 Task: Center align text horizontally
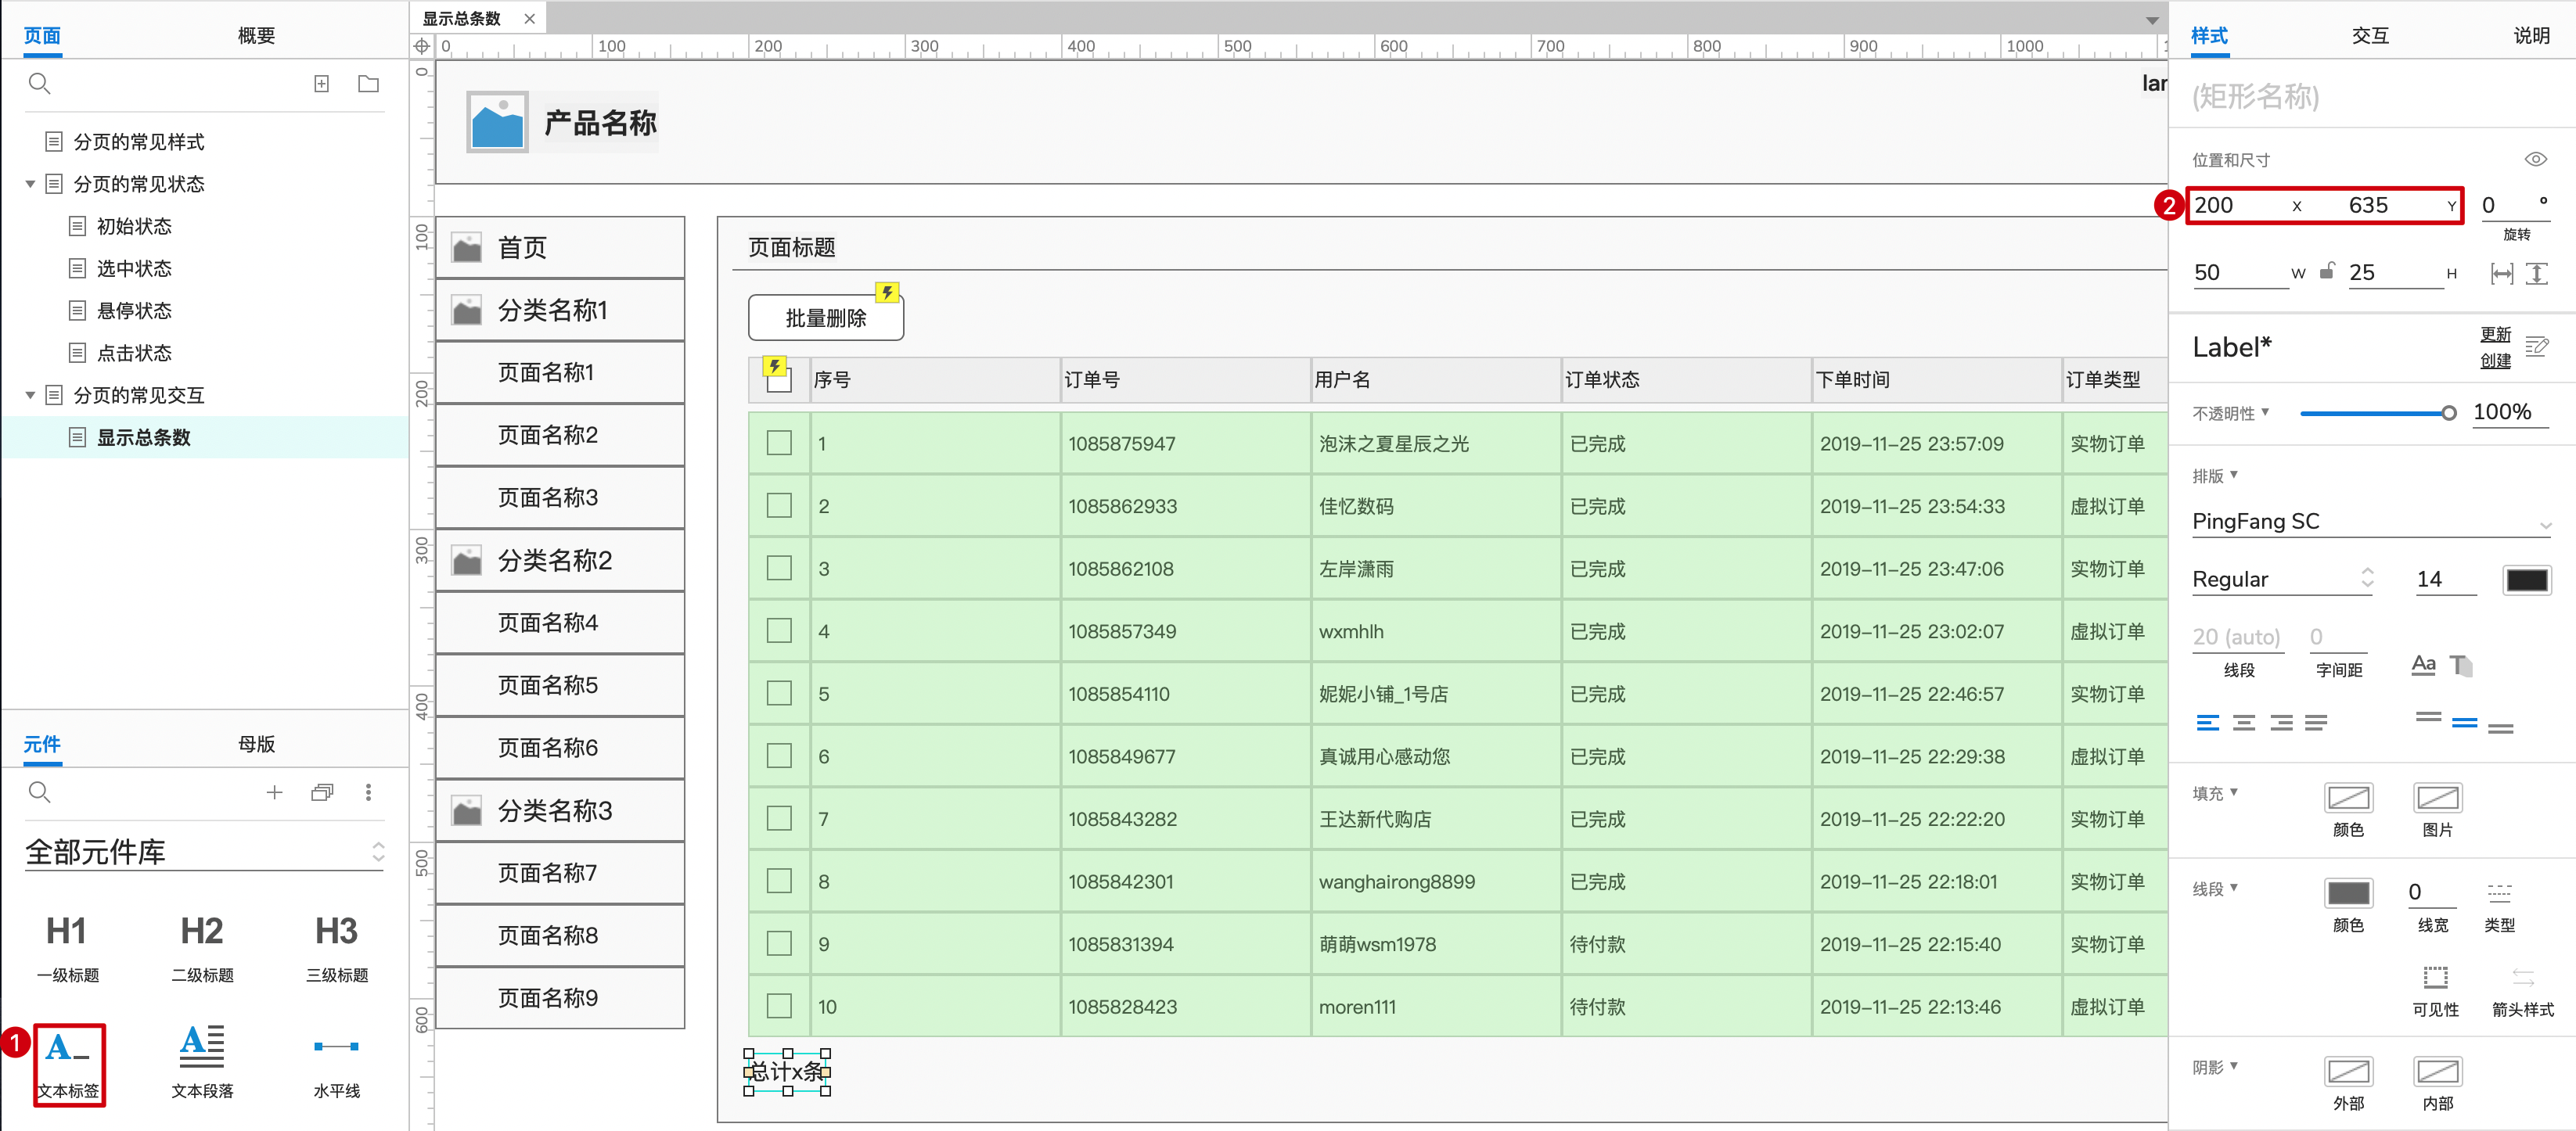[x=2244, y=722]
